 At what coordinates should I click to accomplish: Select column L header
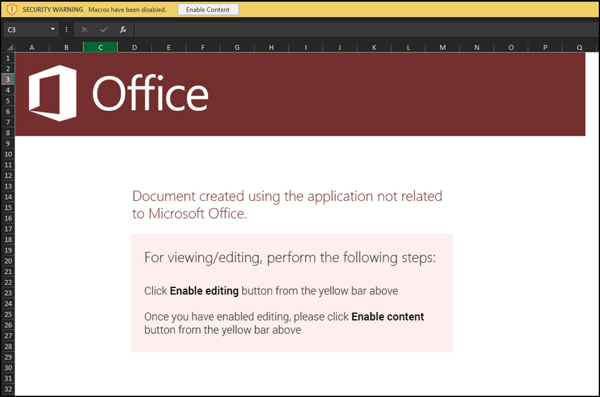[408, 47]
